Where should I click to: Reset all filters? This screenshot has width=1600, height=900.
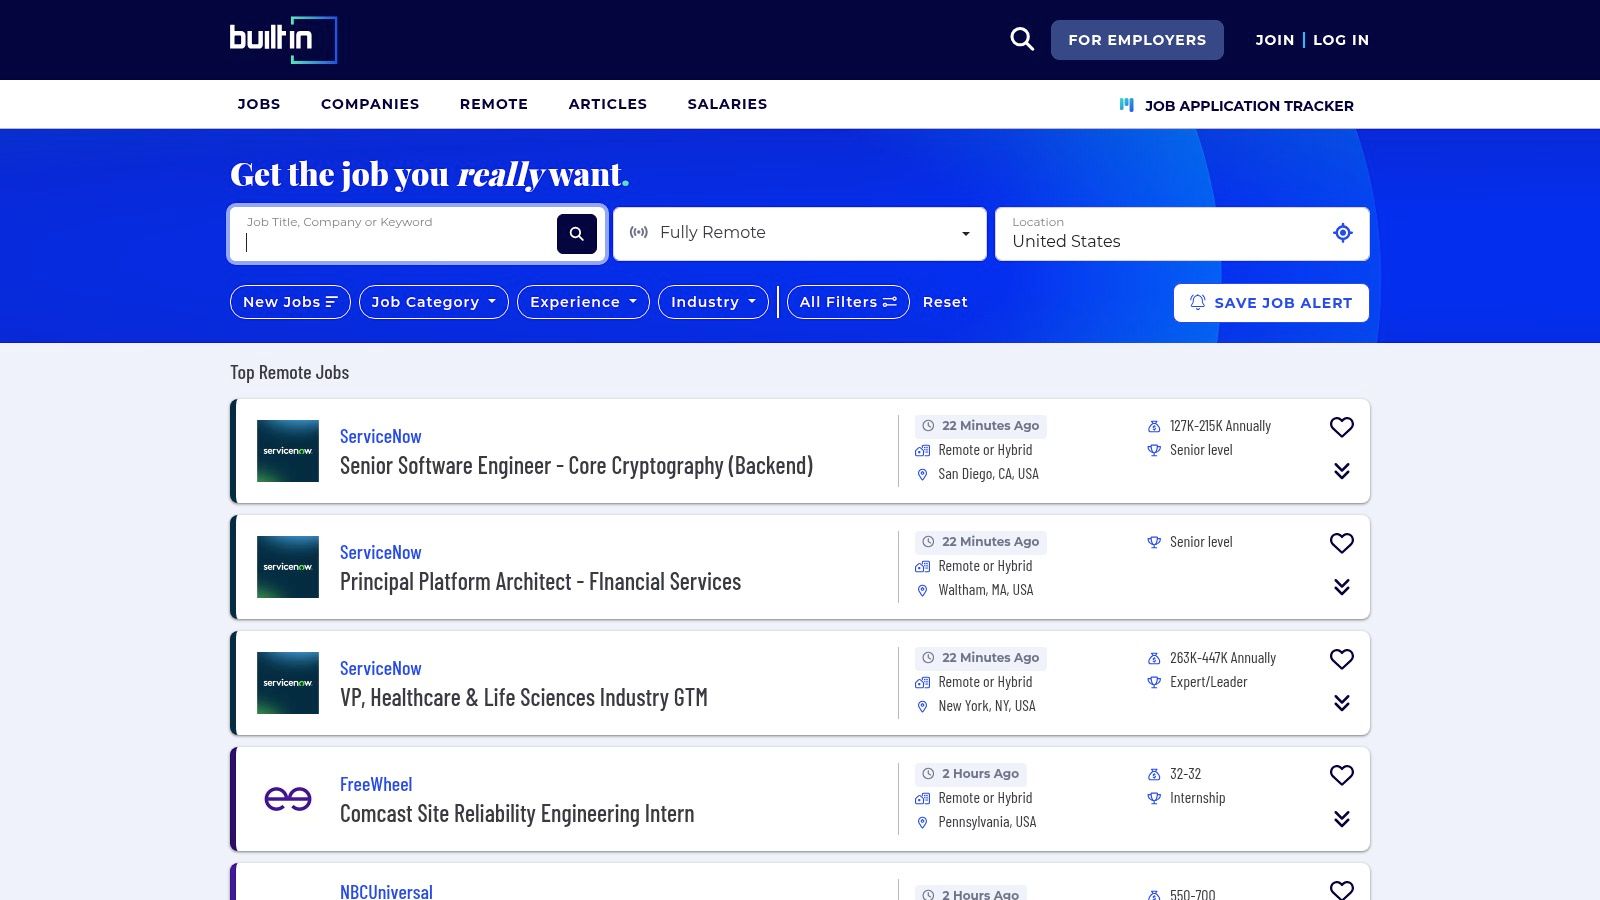945,302
